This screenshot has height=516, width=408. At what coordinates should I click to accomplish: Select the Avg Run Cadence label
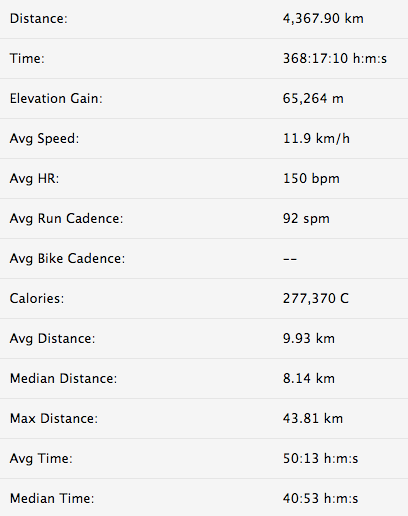click(x=66, y=219)
